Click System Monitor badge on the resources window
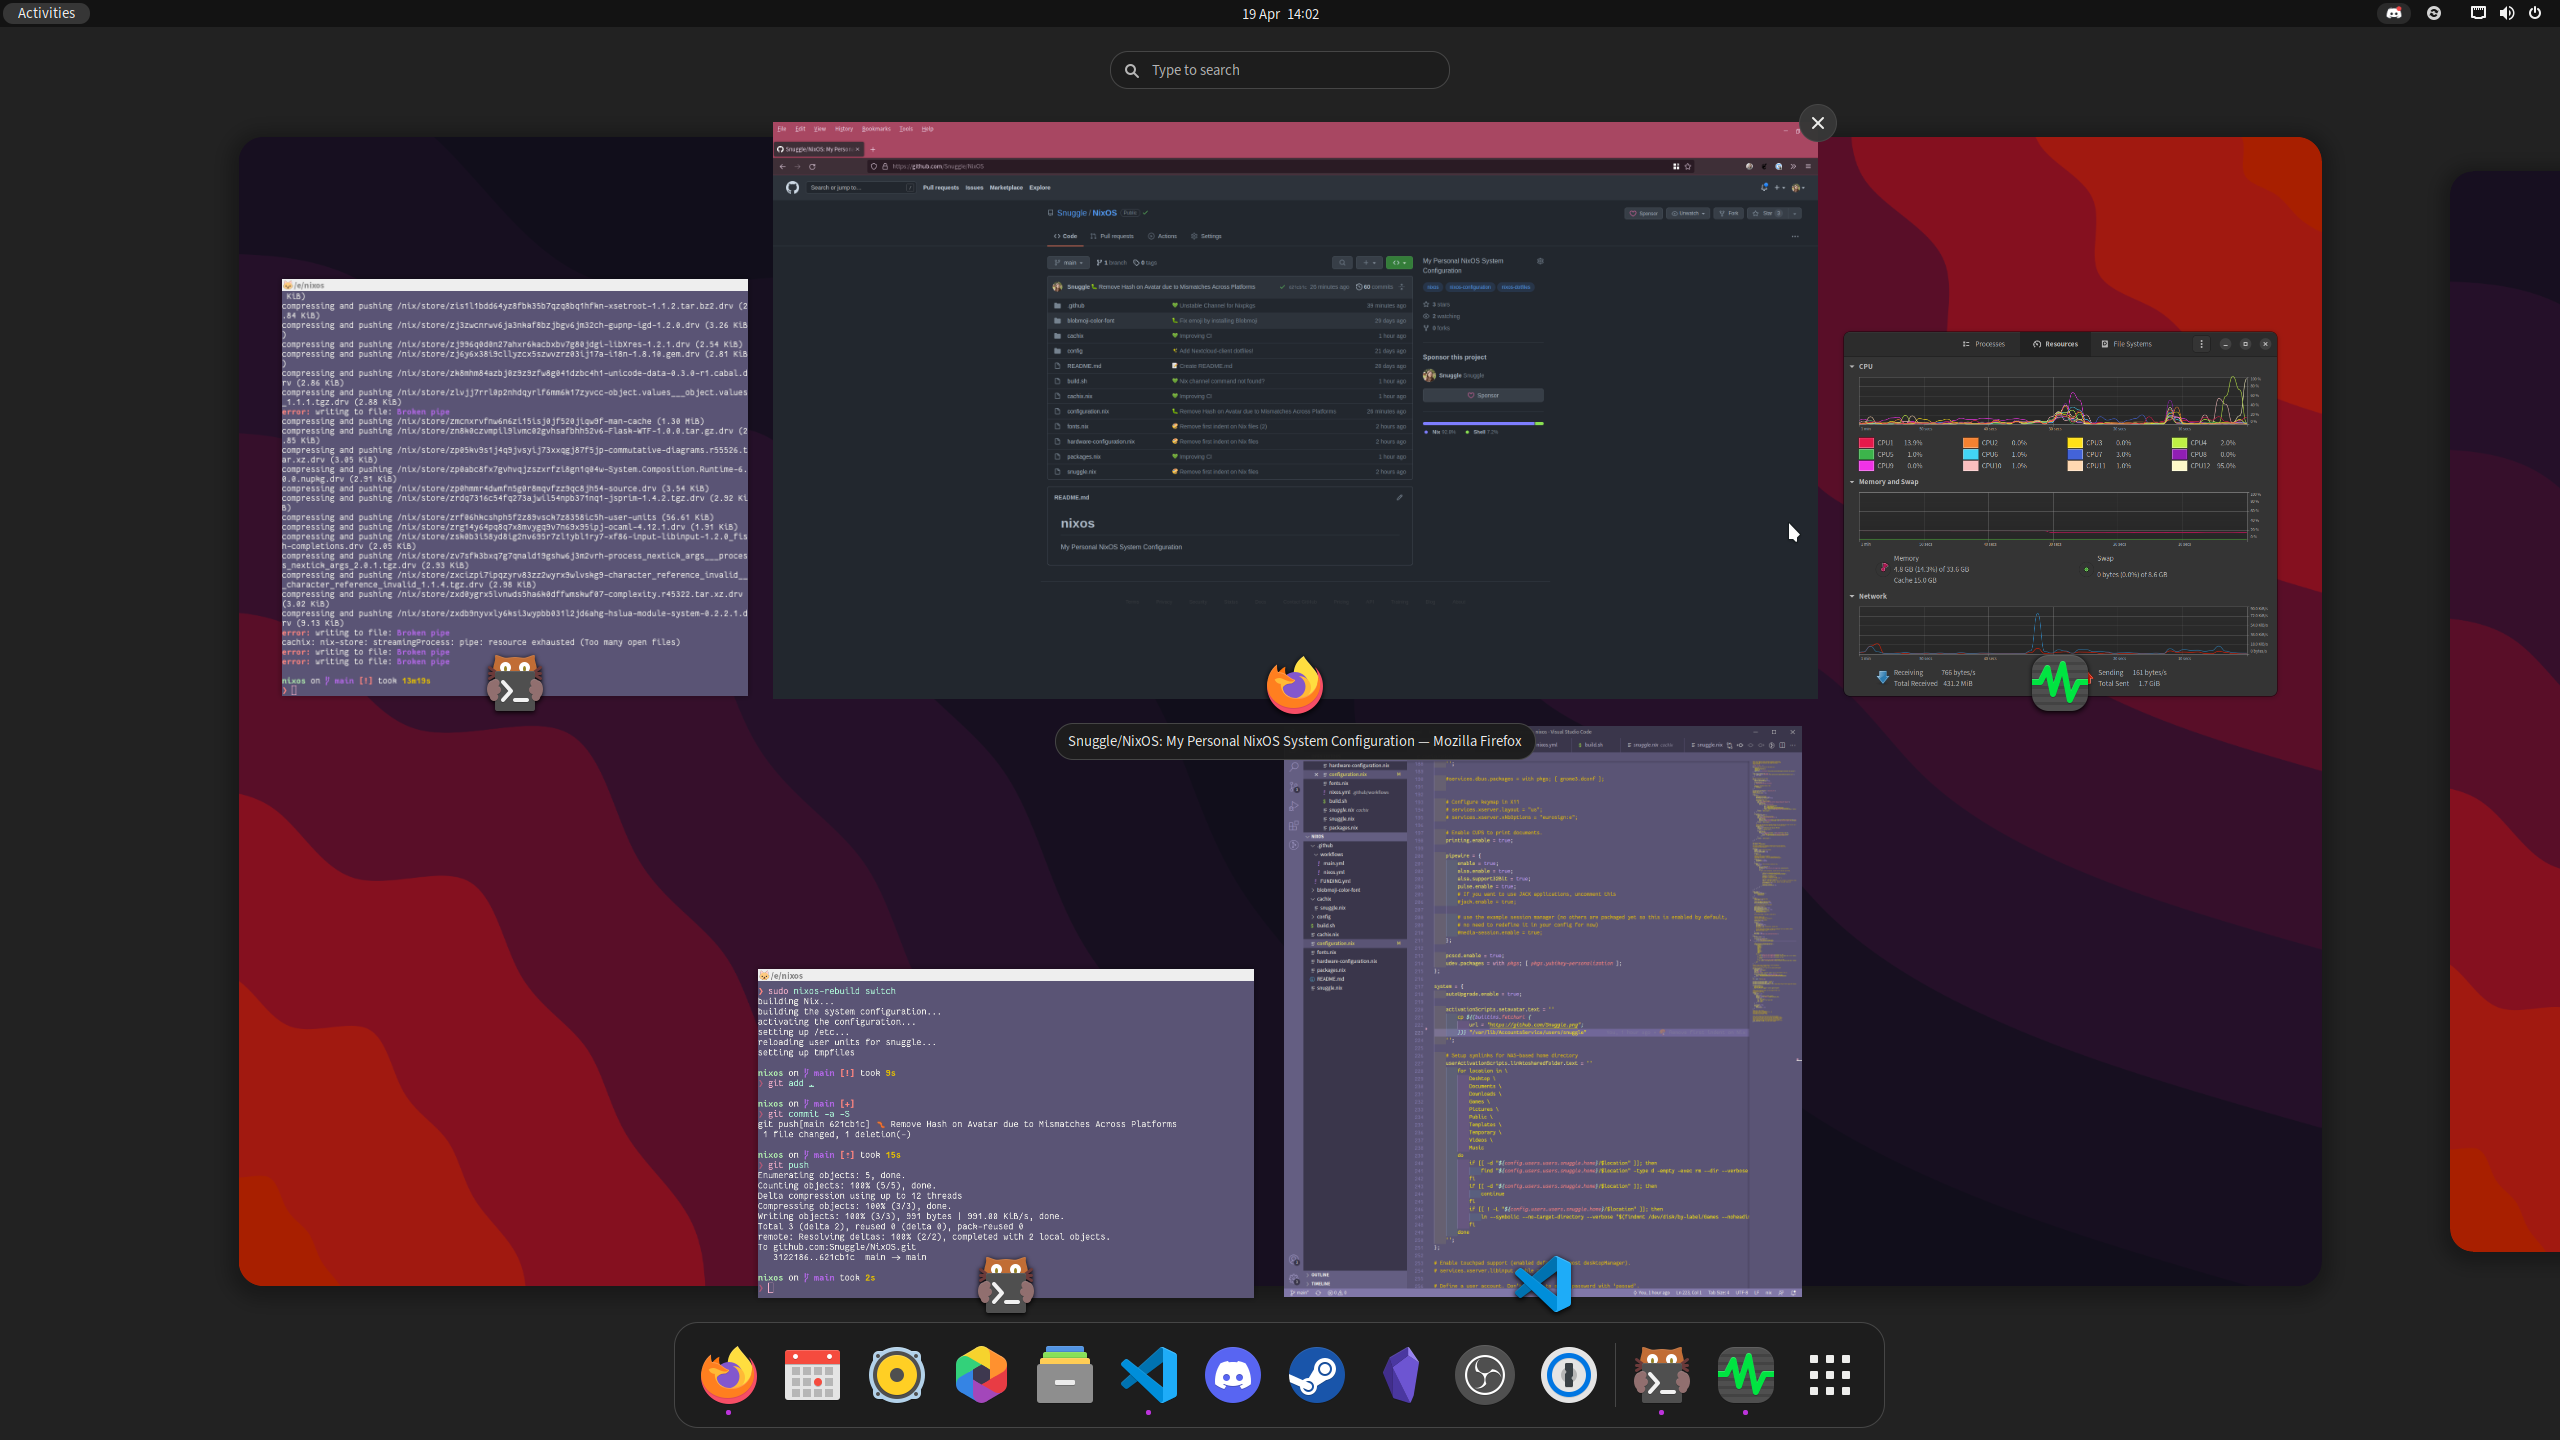The height and width of the screenshot is (1440, 2560). coord(2060,683)
